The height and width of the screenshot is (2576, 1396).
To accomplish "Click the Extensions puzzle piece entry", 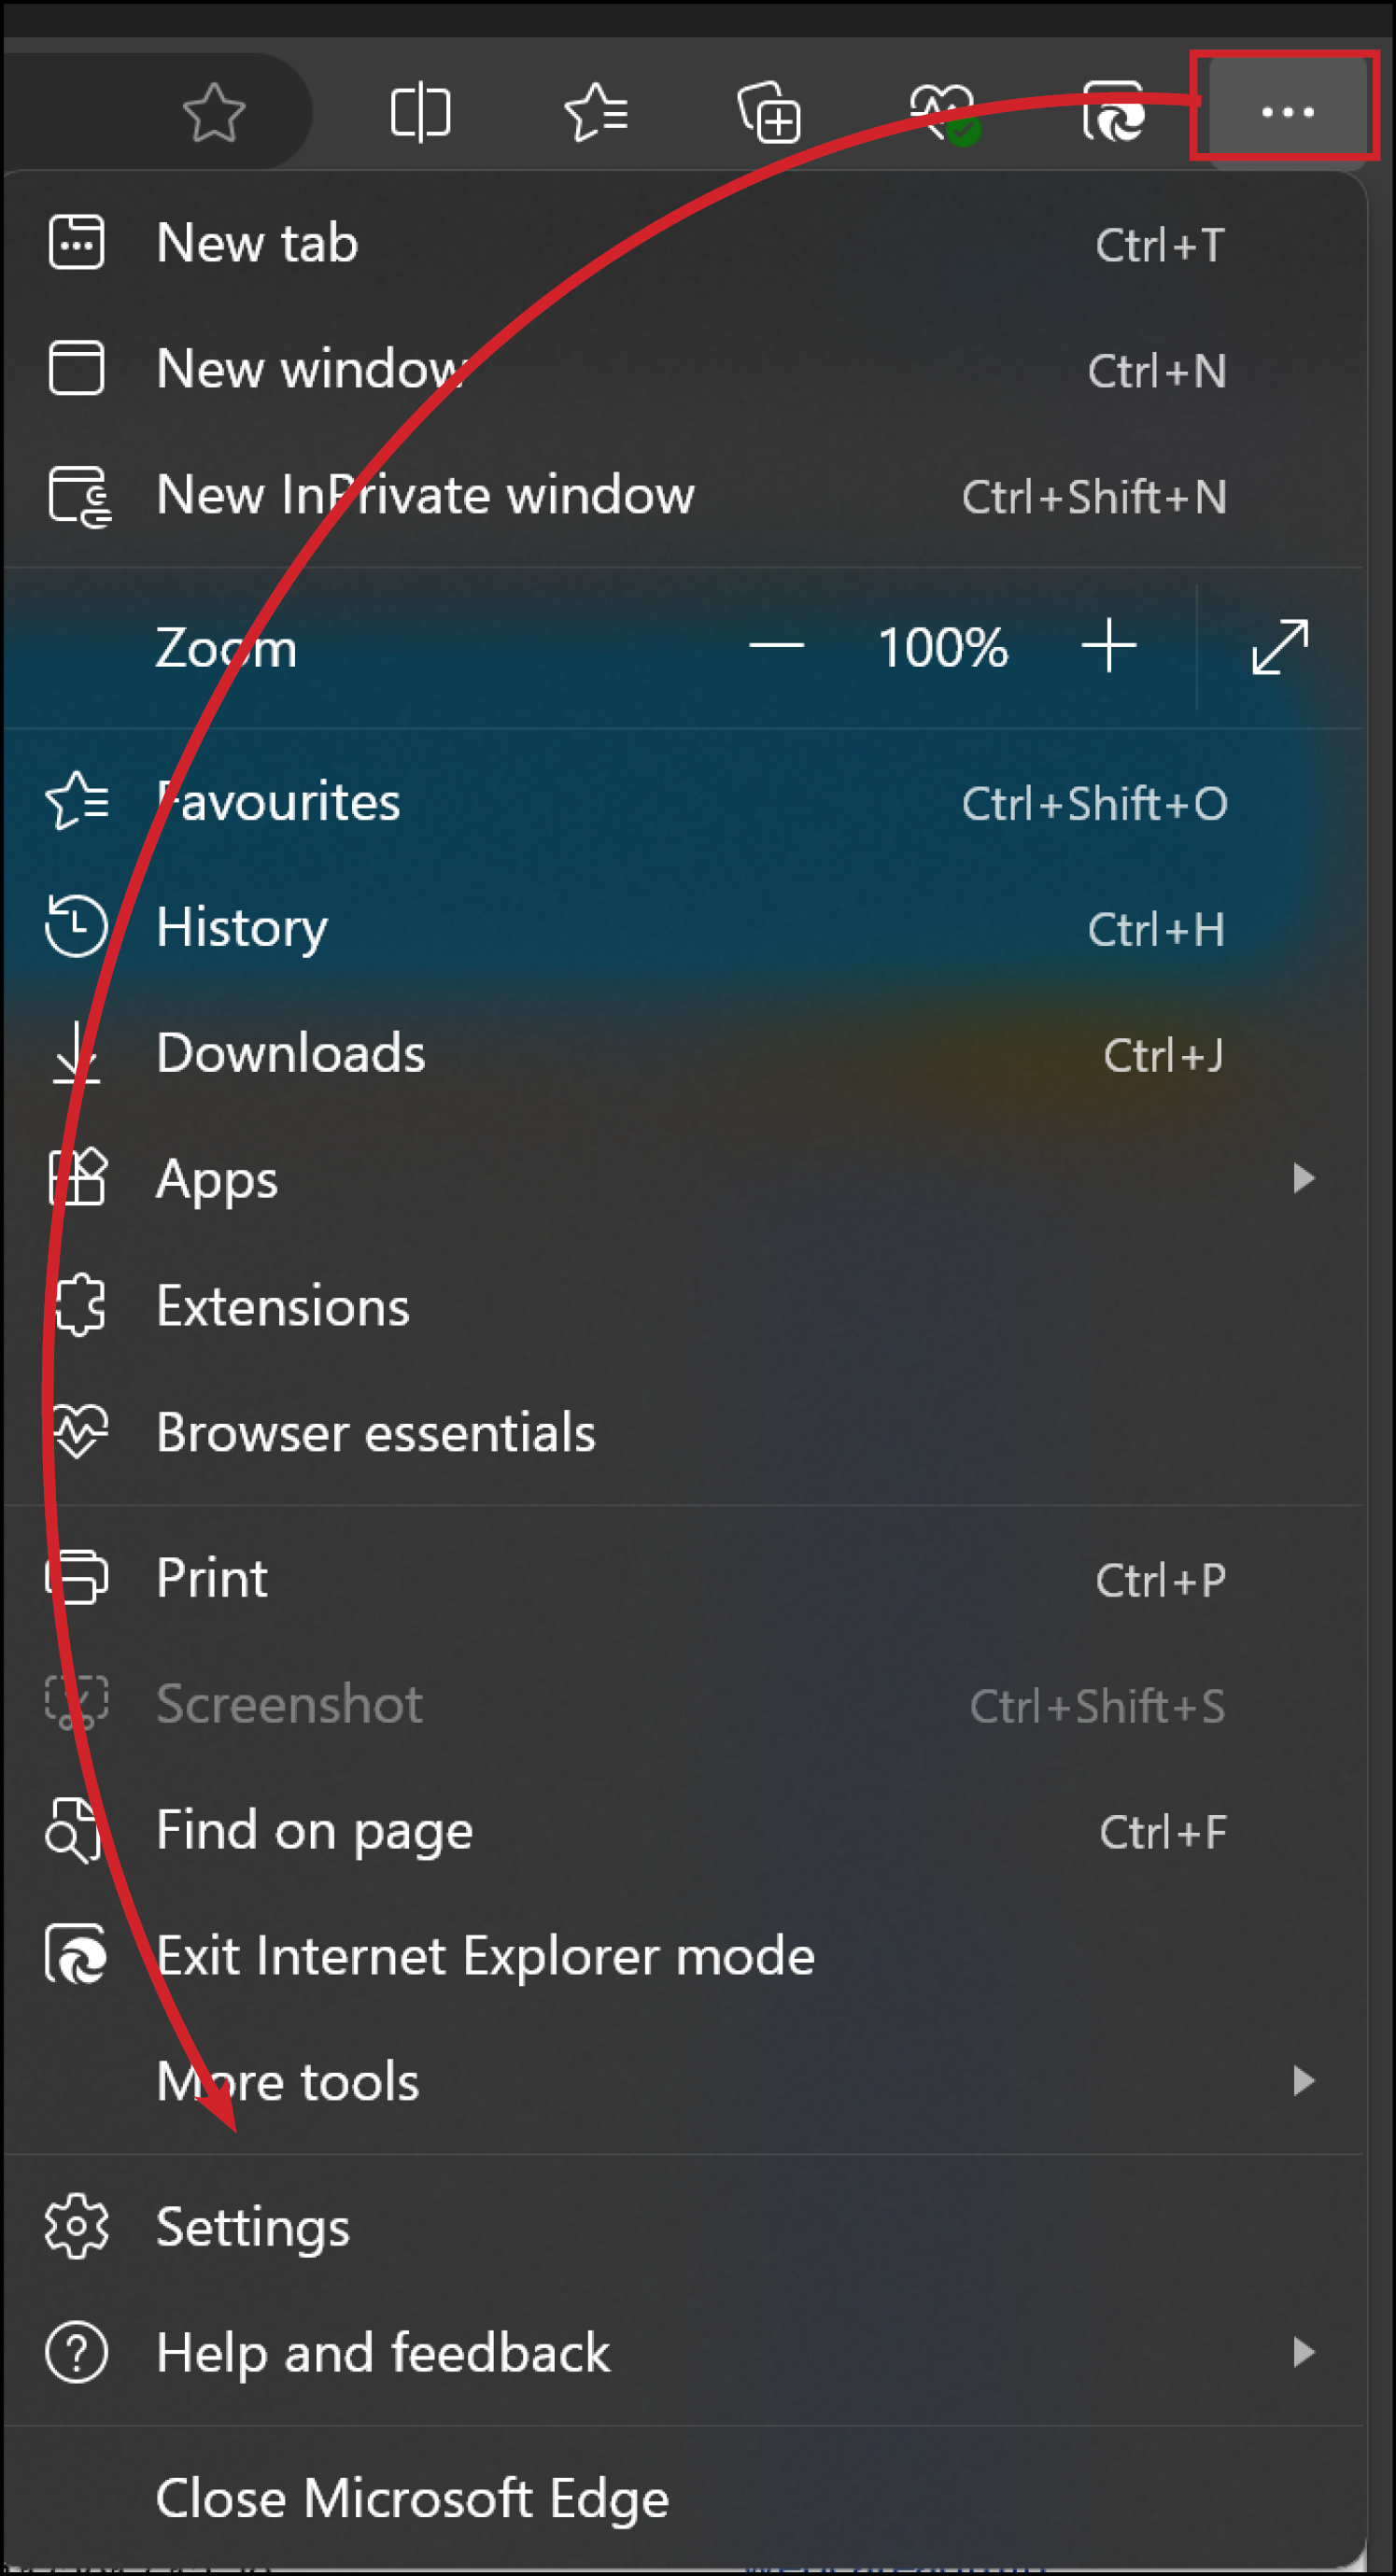I will (x=283, y=1305).
